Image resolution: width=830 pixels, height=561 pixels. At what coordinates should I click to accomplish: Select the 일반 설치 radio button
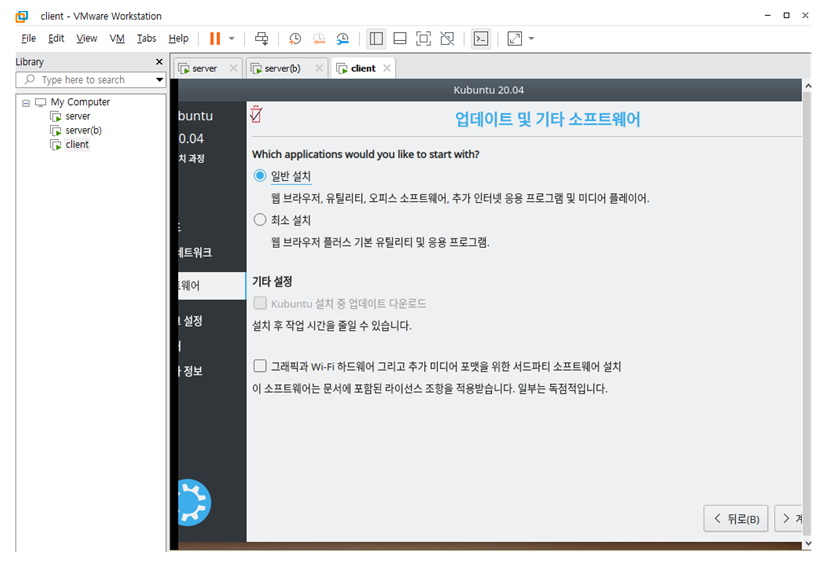[259, 176]
